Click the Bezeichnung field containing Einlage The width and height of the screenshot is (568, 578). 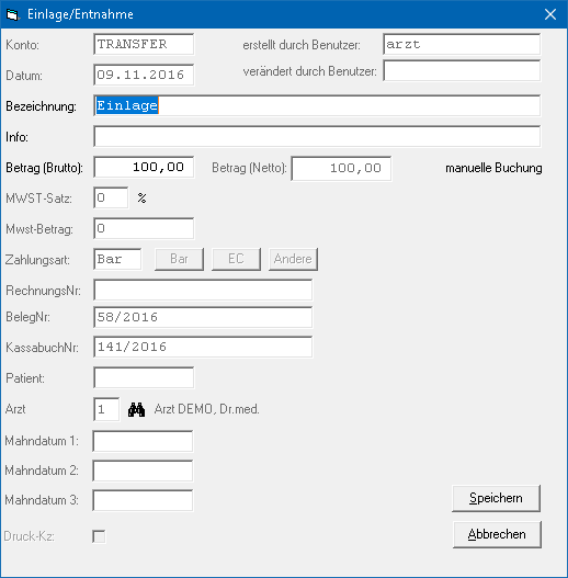[317, 106]
